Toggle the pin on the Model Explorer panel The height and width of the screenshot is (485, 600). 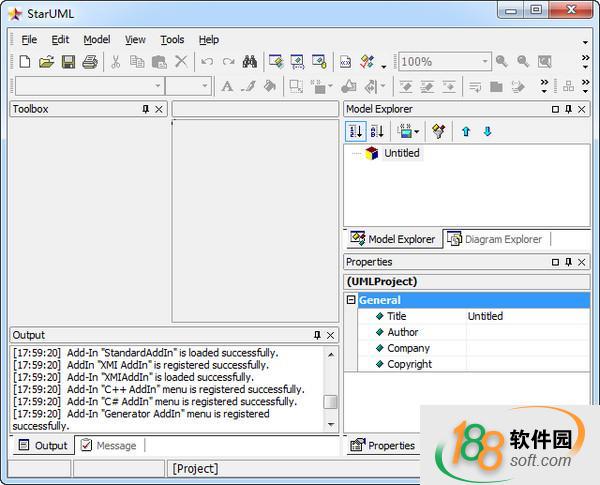pyautogui.click(x=568, y=109)
